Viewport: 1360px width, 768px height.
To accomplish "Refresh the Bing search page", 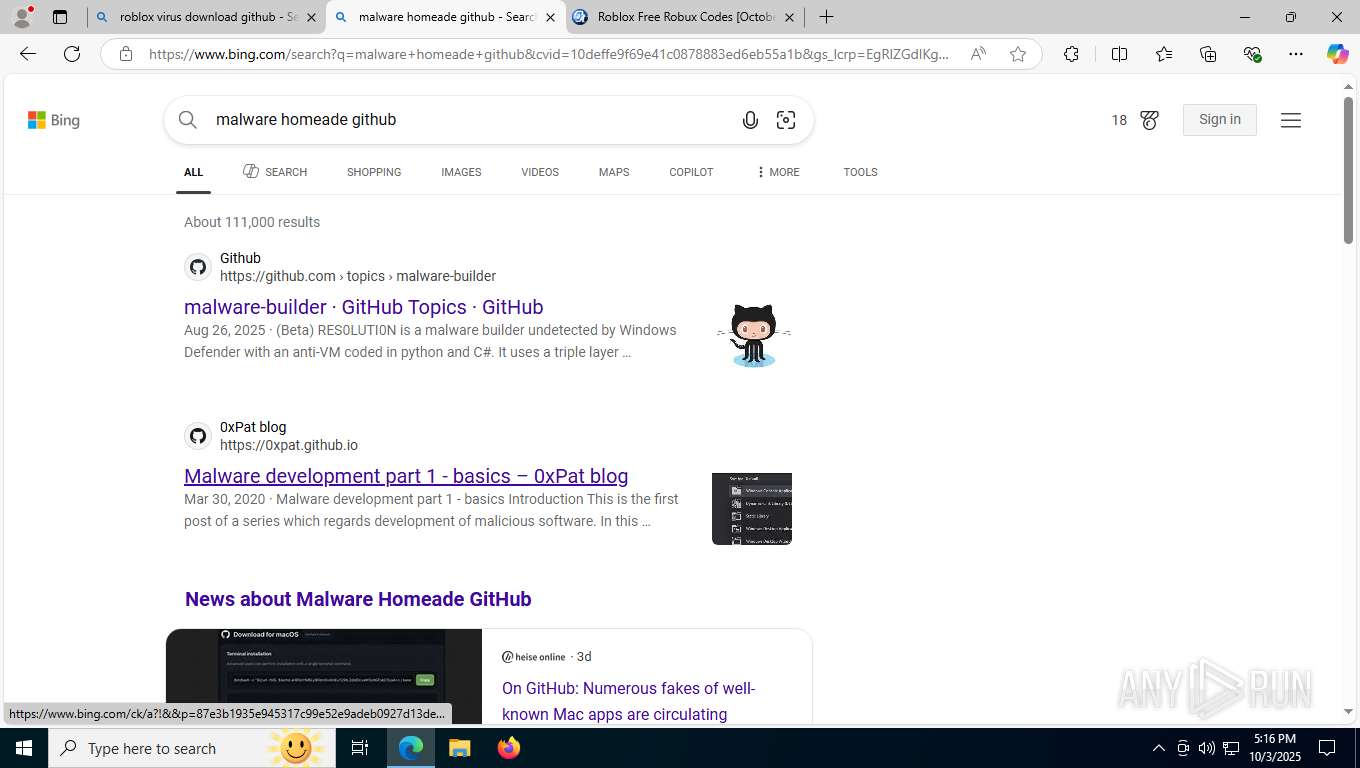I will [x=72, y=54].
